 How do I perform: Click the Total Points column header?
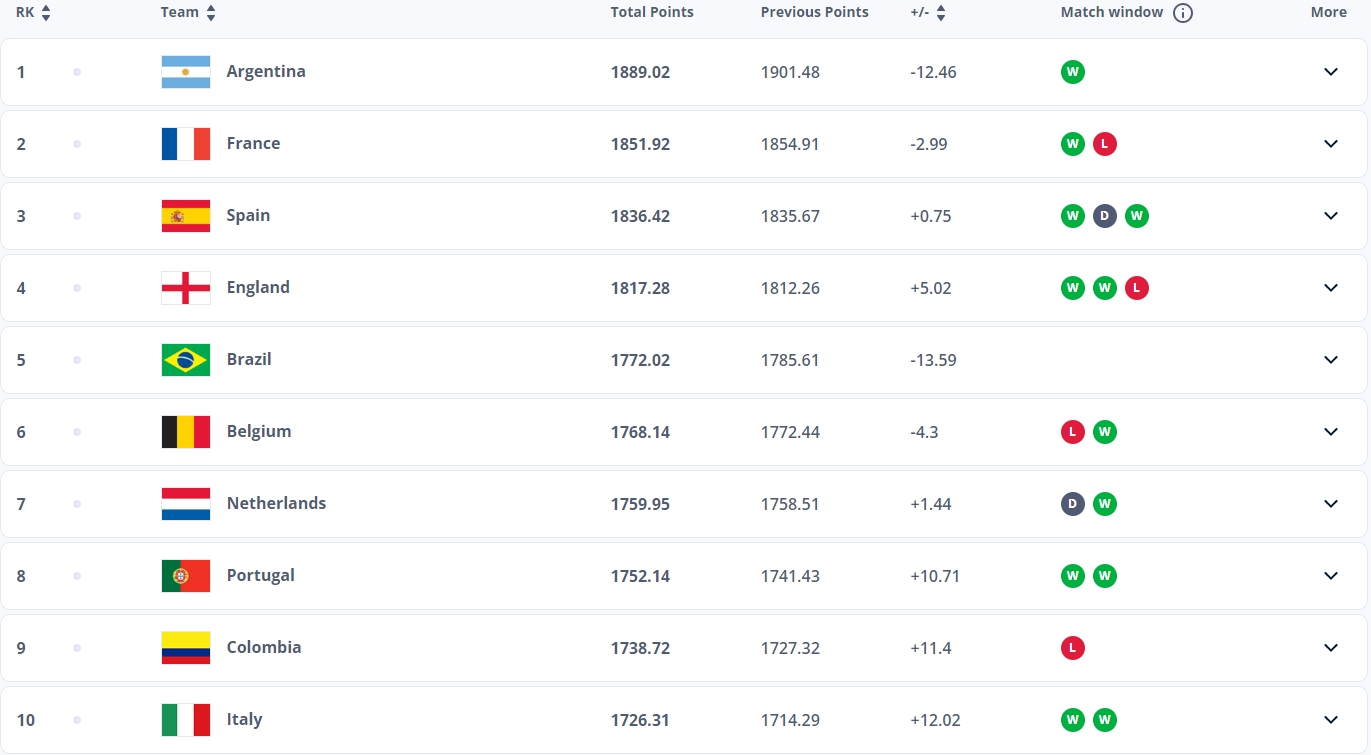652,13
